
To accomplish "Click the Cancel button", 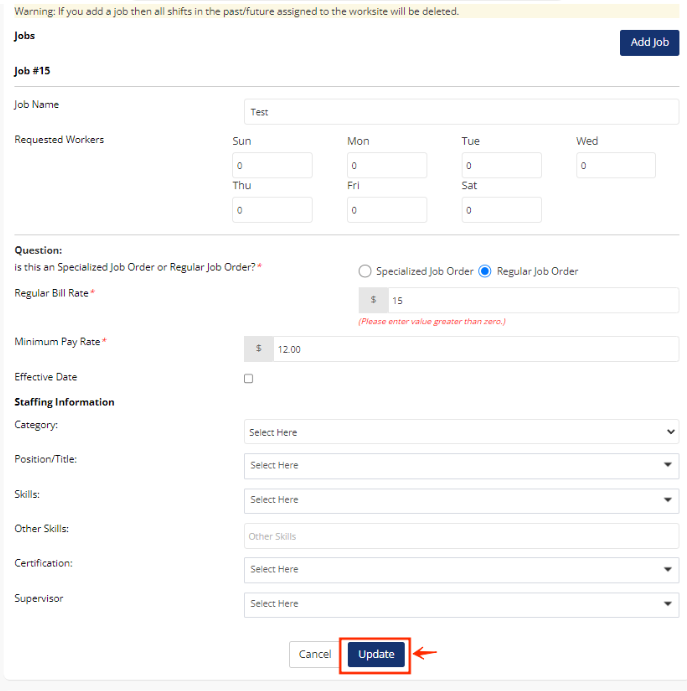I will (314, 654).
